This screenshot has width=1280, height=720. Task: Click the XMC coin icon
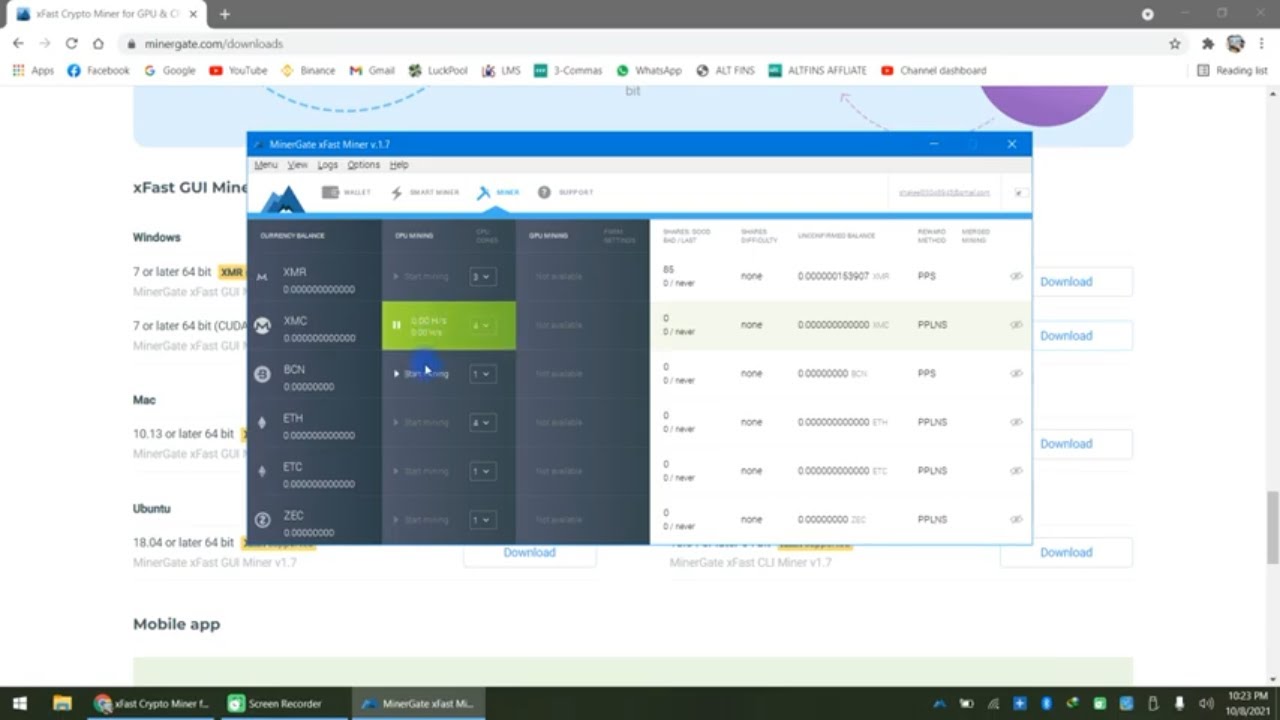(x=262, y=326)
